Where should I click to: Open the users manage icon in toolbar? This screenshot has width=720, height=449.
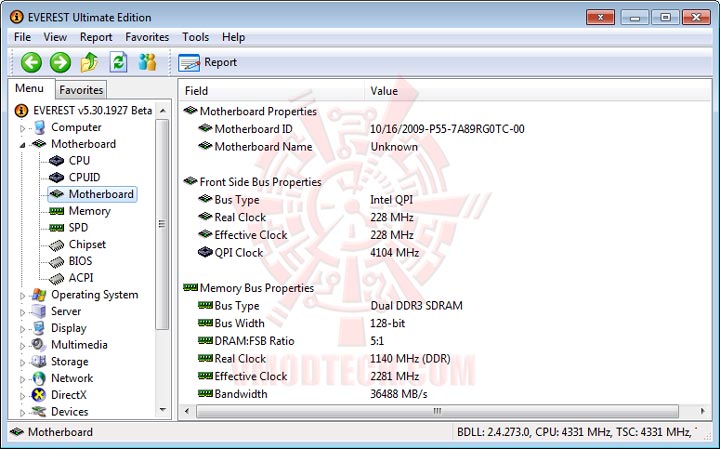[x=147, y=62]
